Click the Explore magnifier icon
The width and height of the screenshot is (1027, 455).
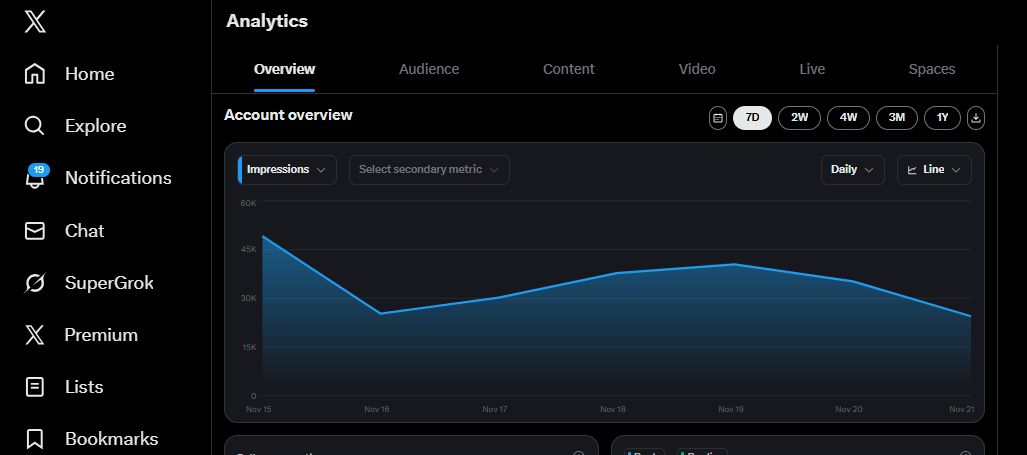coord(35,126)
